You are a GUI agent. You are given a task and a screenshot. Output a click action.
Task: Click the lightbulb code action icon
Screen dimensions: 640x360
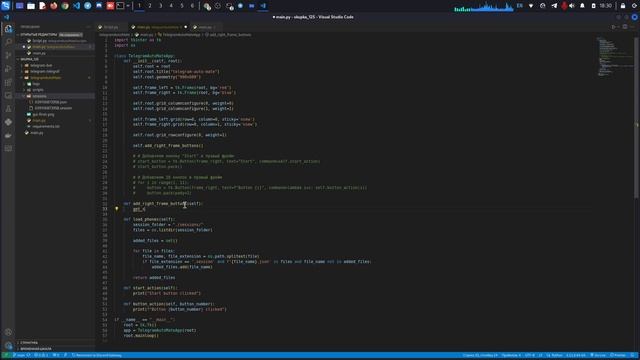click(x=116, y=209)
